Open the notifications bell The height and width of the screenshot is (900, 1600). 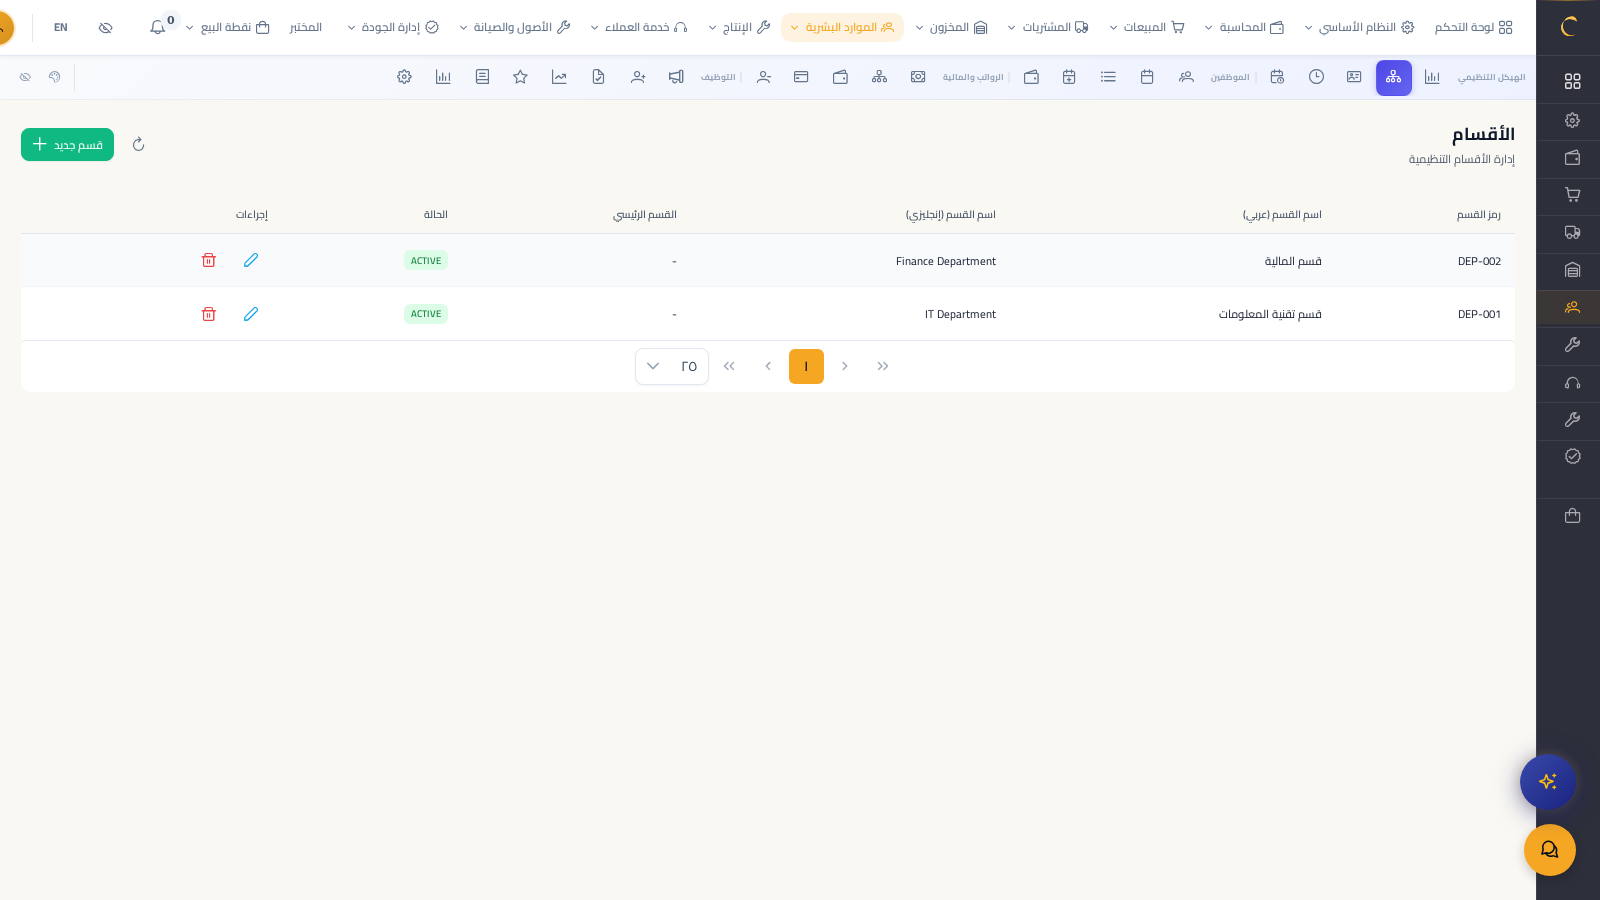(158, 28)
